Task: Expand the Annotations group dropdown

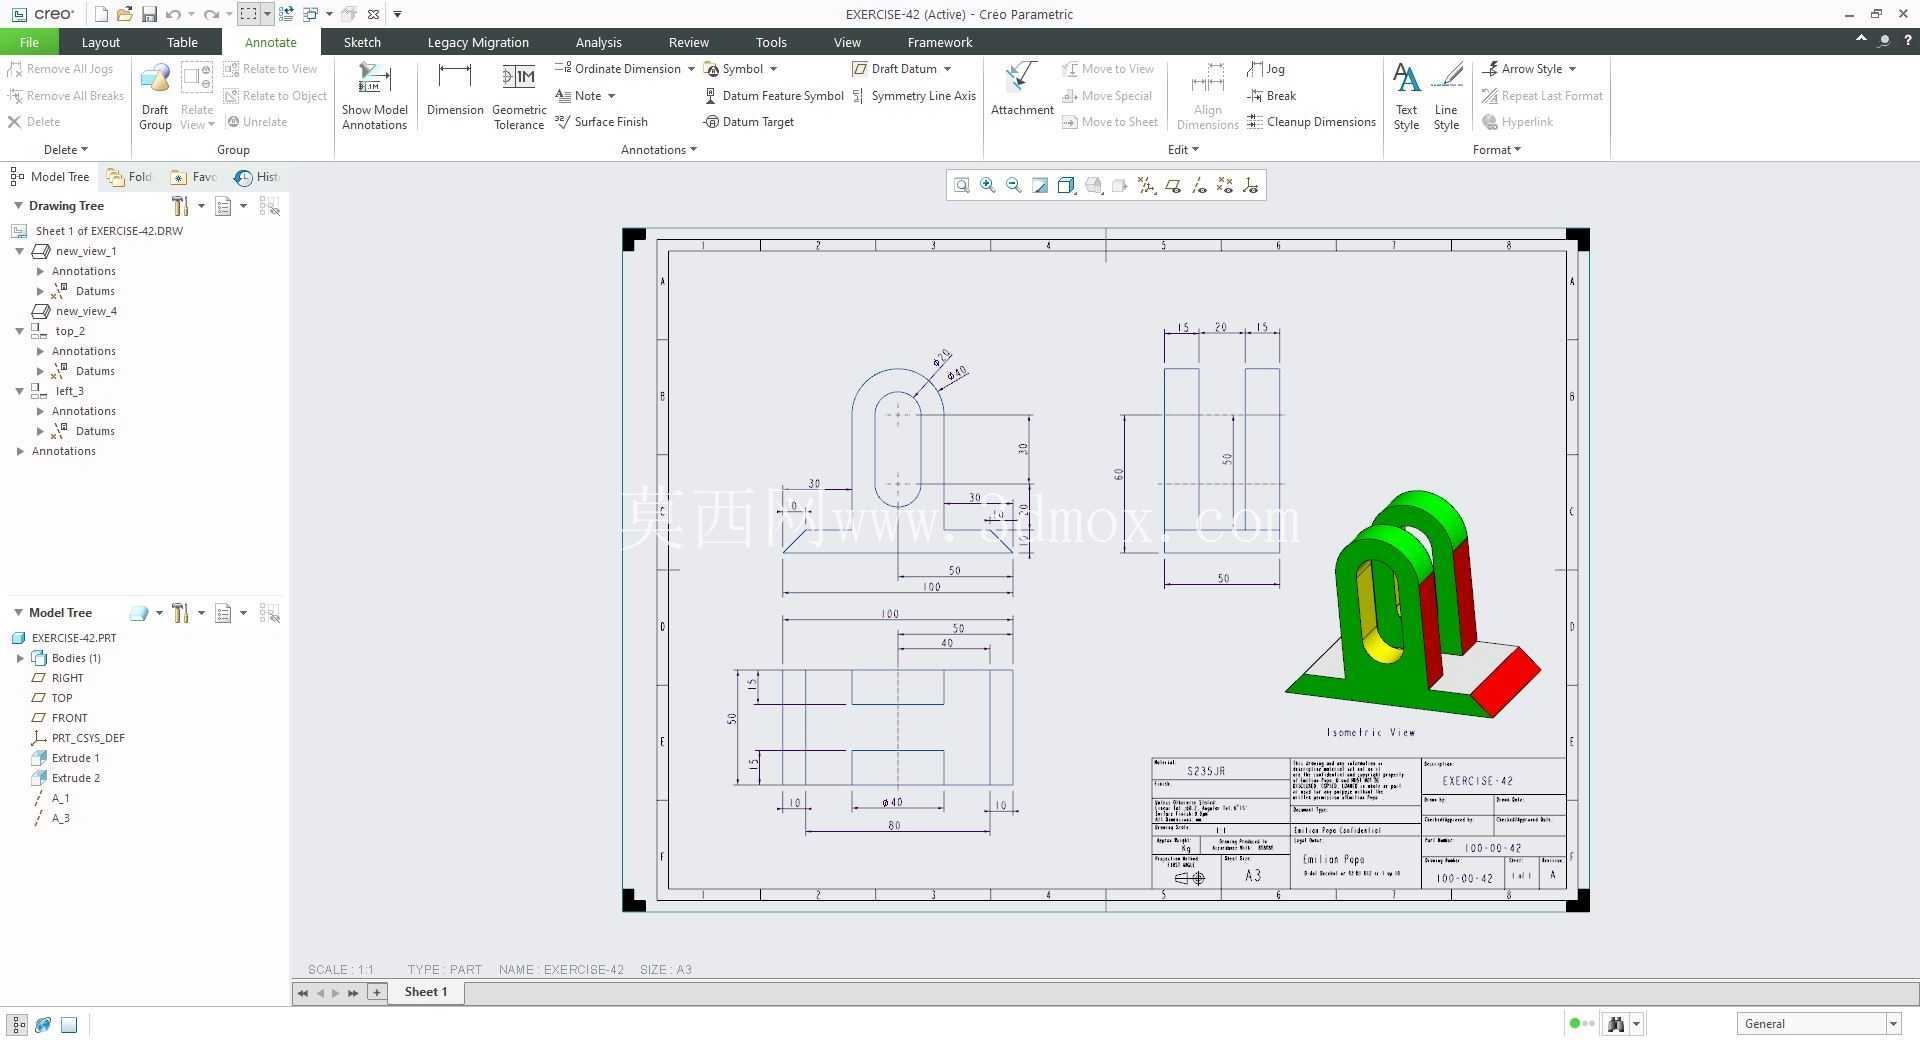Action: [659, 150]
